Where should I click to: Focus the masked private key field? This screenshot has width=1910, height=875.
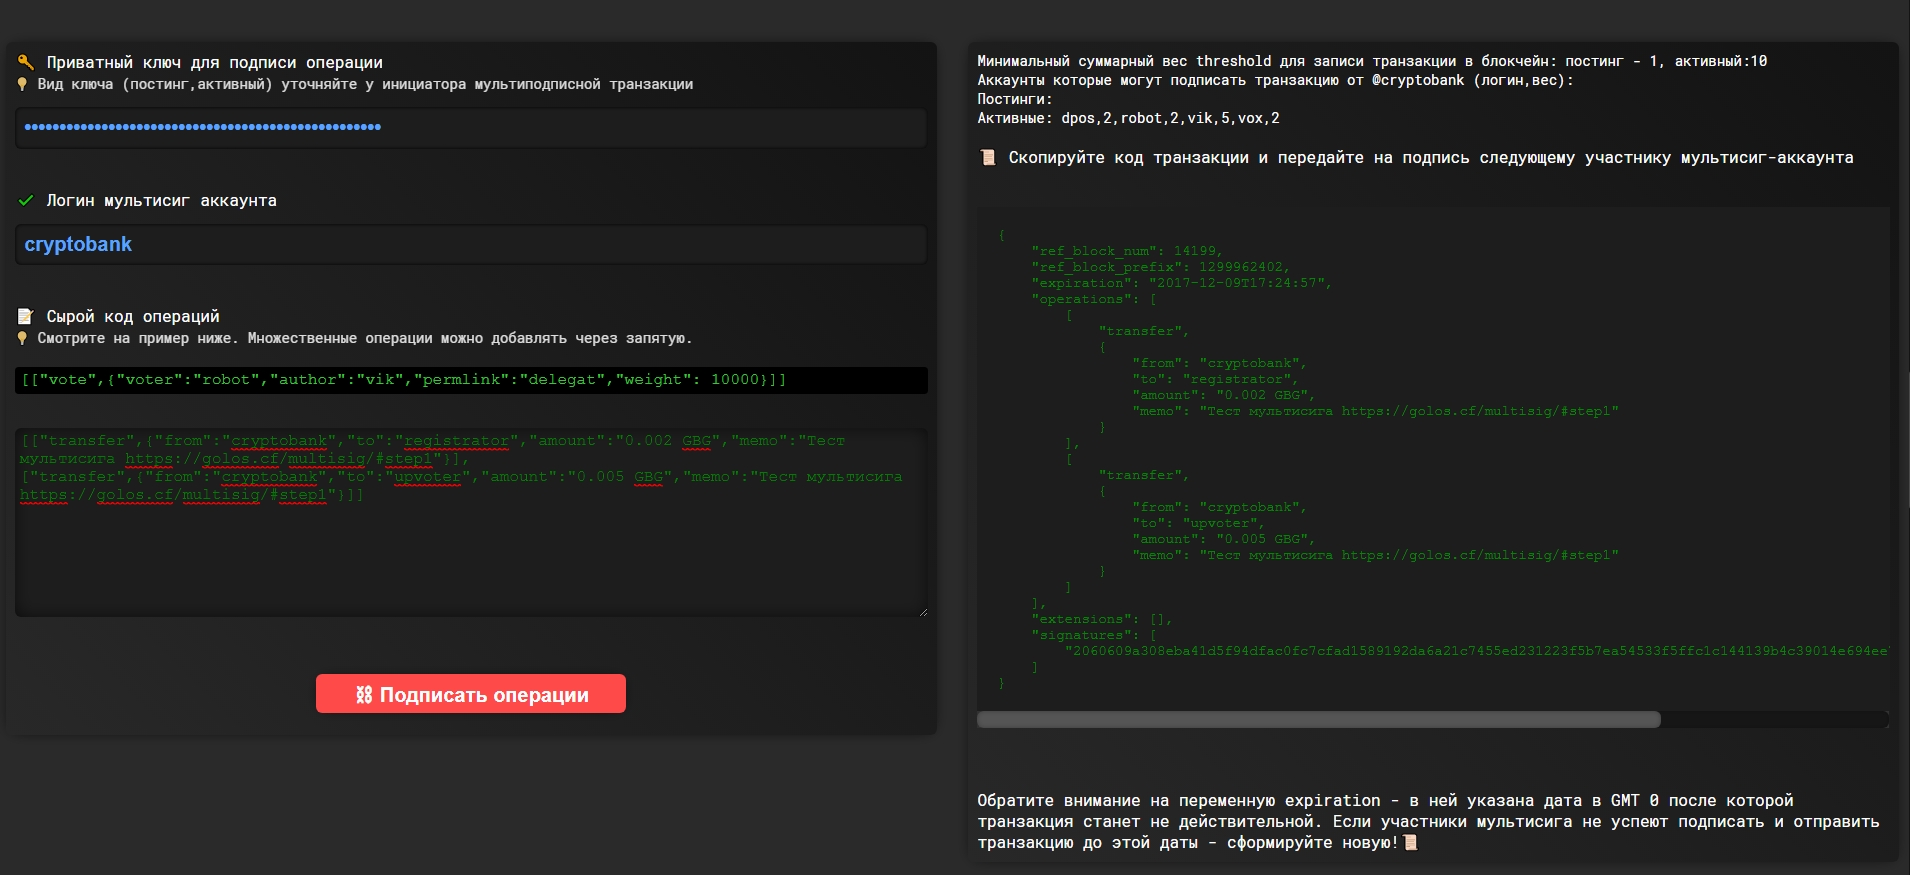[470, 128]
